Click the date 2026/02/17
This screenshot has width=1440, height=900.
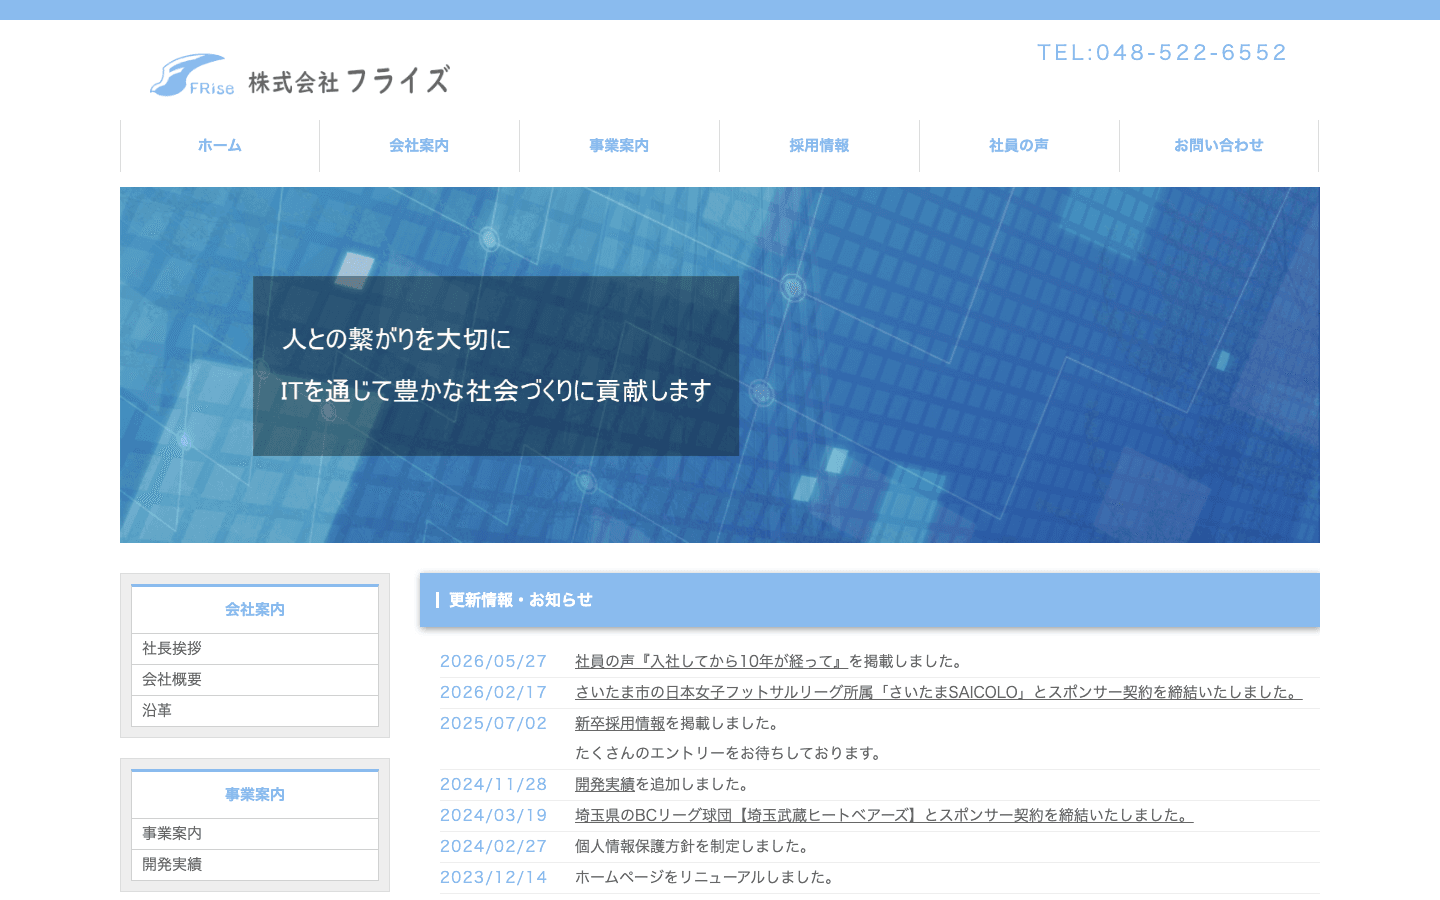[494, 692]
